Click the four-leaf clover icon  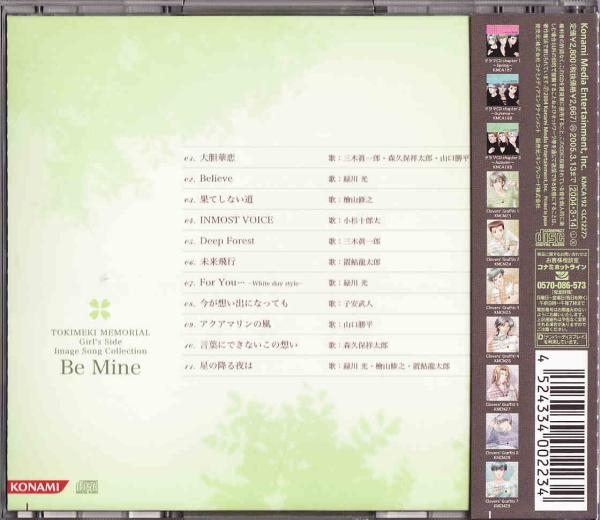tap(99, 309)
